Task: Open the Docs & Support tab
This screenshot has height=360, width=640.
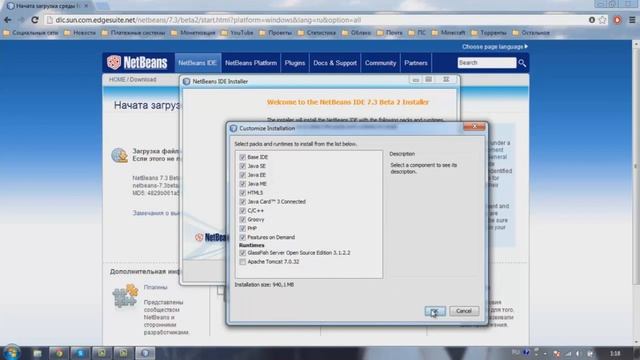Action: click(335, 63)
